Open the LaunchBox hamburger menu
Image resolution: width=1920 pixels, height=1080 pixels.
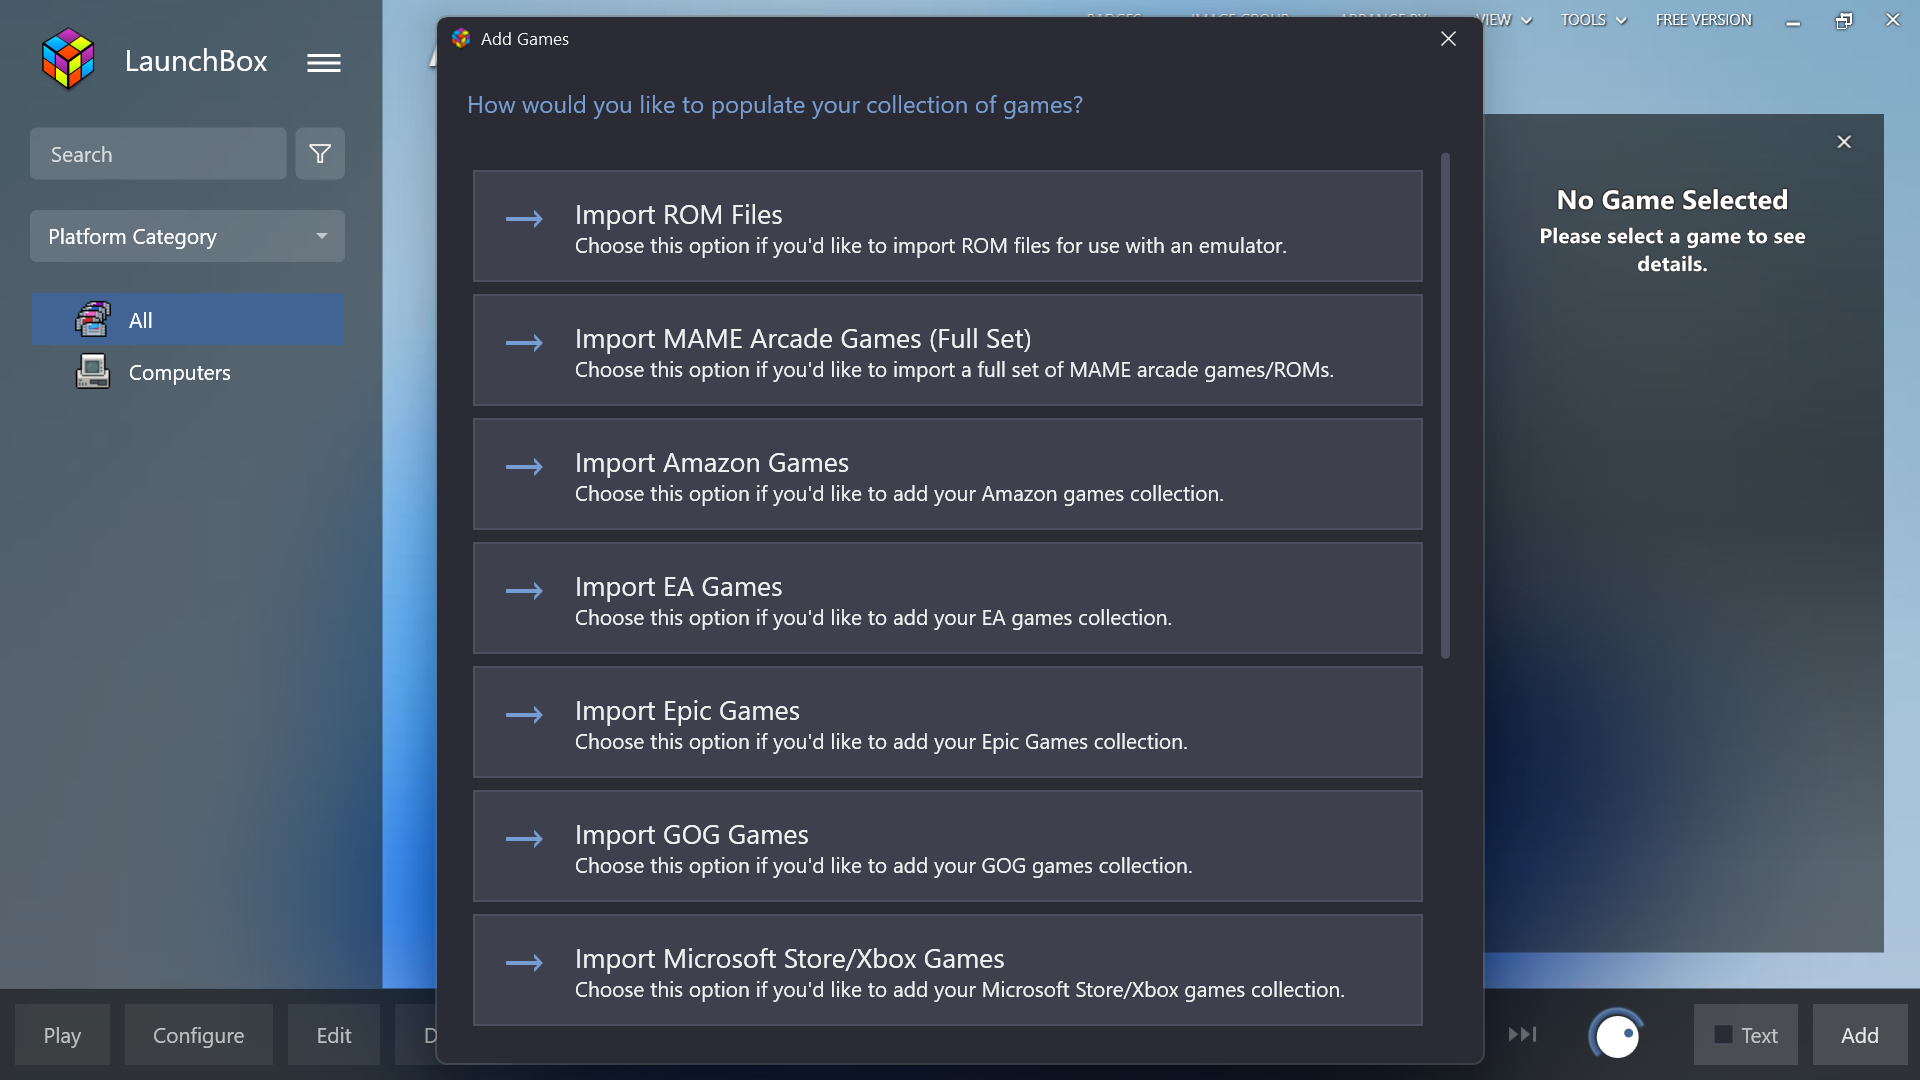323,62
